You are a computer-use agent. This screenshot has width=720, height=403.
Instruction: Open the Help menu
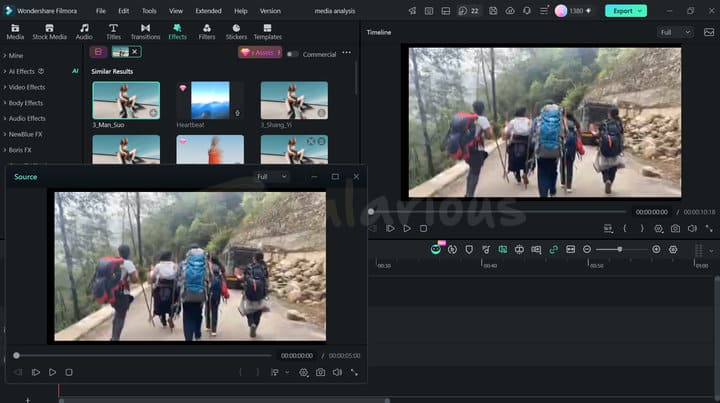[x=241, y=11]
